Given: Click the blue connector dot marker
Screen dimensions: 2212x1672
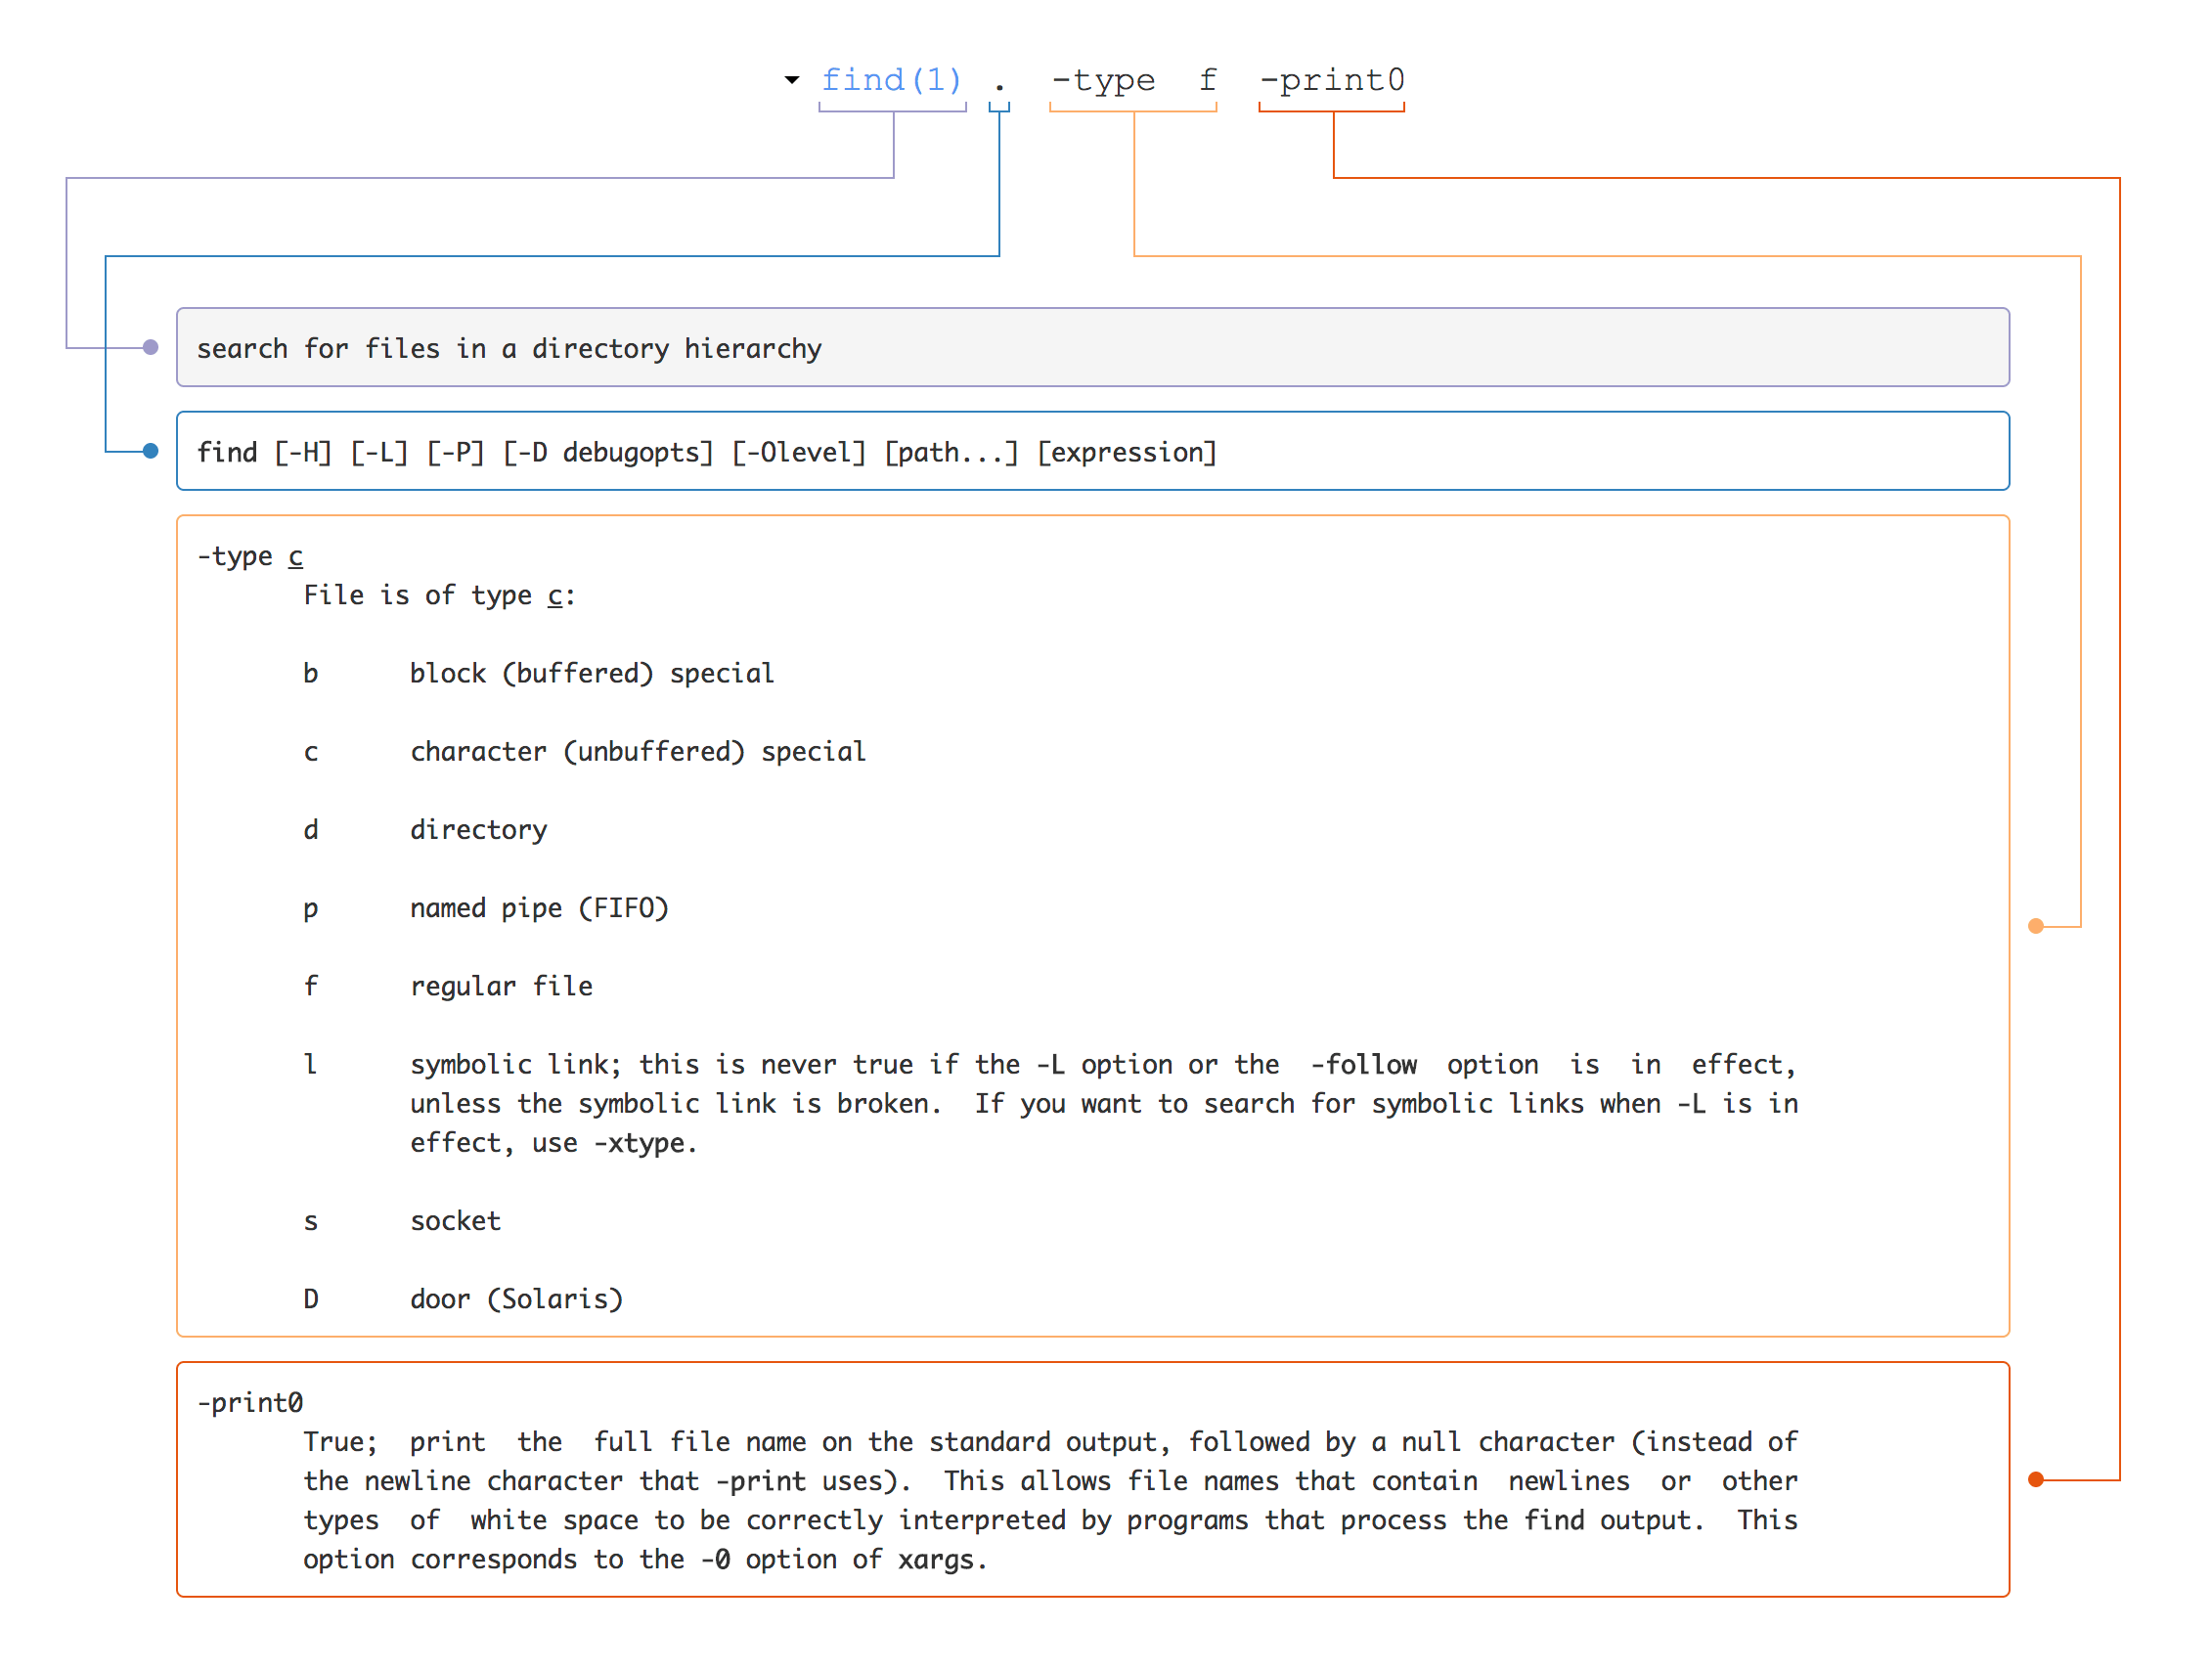Looking at the screenshot, I should [x=151, y=451].
